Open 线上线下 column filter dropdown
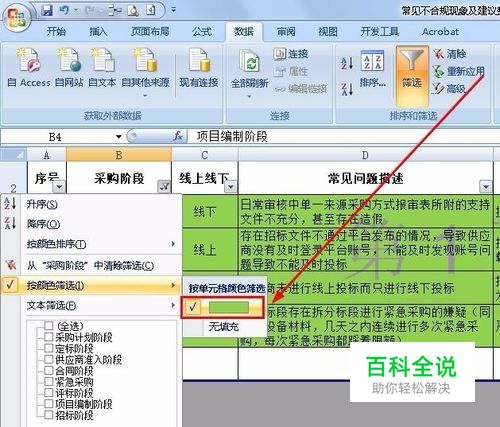The width and height of the screenshot is (500, 427). pyautogui.click(x=231, y=187)
